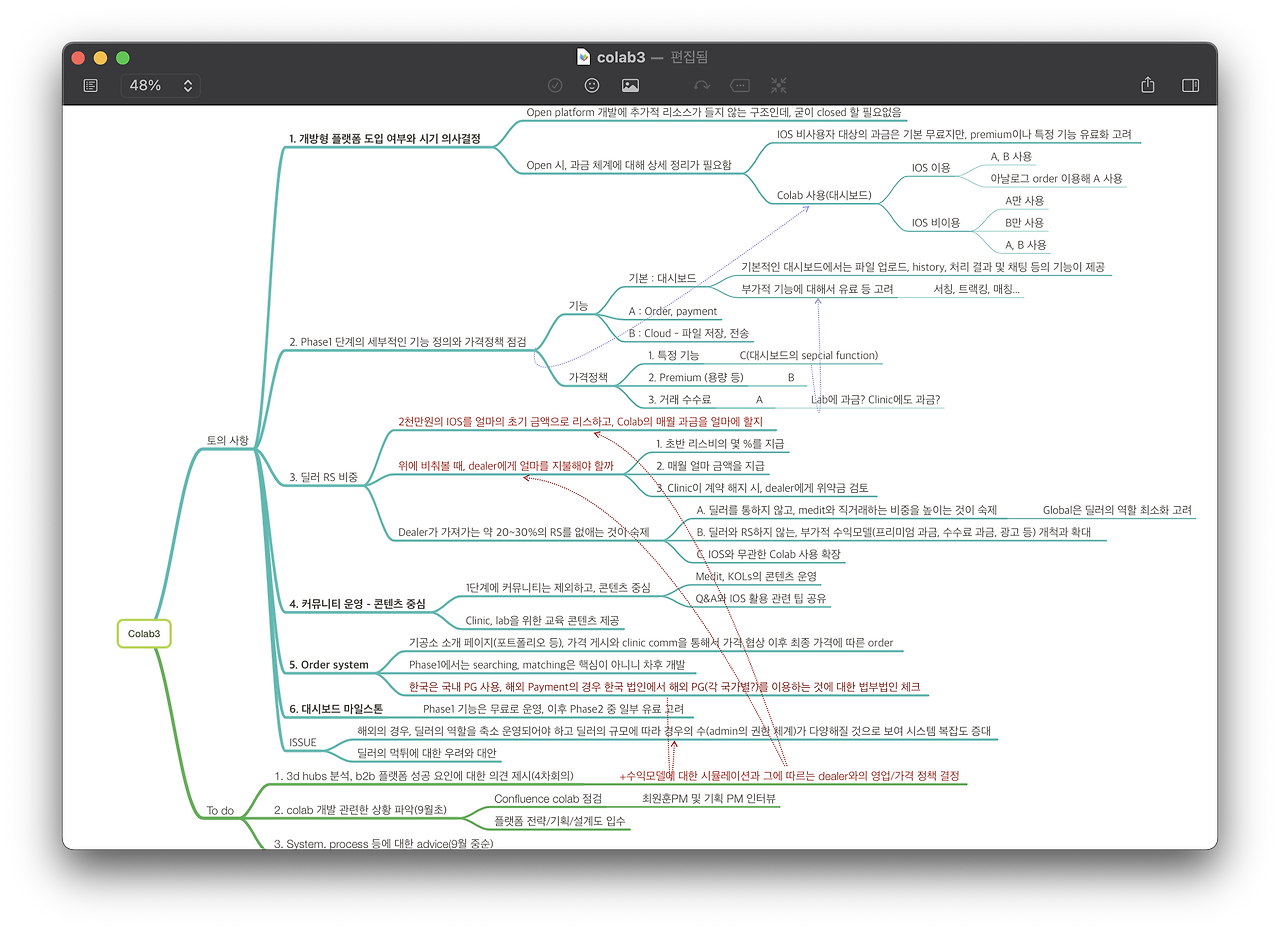Click node Q&A와 IOS 활용 관련 팁 공유
Screen dimensions: 1280x932
[x=761, y=598]
